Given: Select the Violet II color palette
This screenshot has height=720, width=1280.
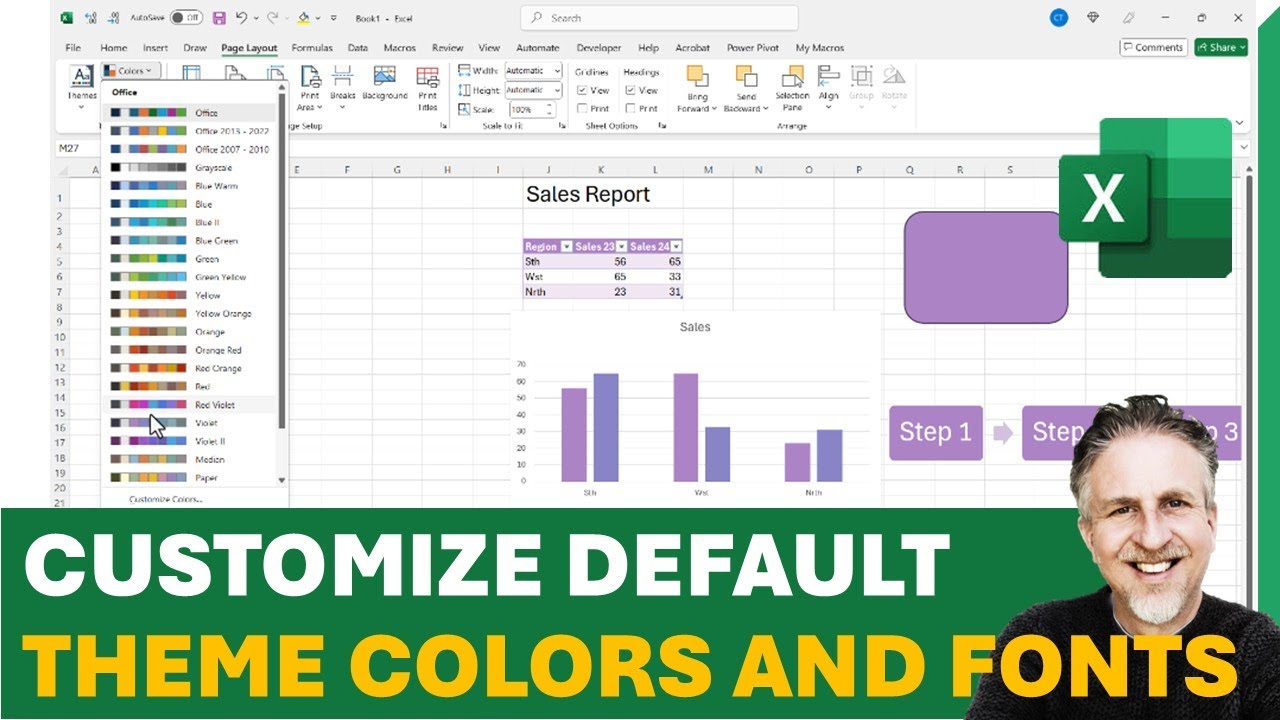Looking at the screenshot, I should [189, 441].
